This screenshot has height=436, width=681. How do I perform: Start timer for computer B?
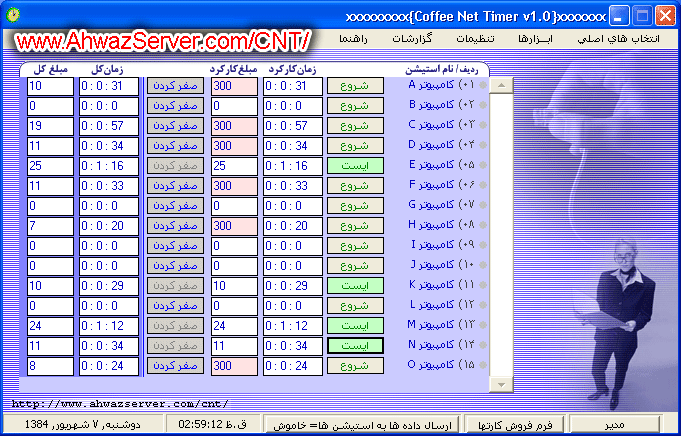click(355, 106)
